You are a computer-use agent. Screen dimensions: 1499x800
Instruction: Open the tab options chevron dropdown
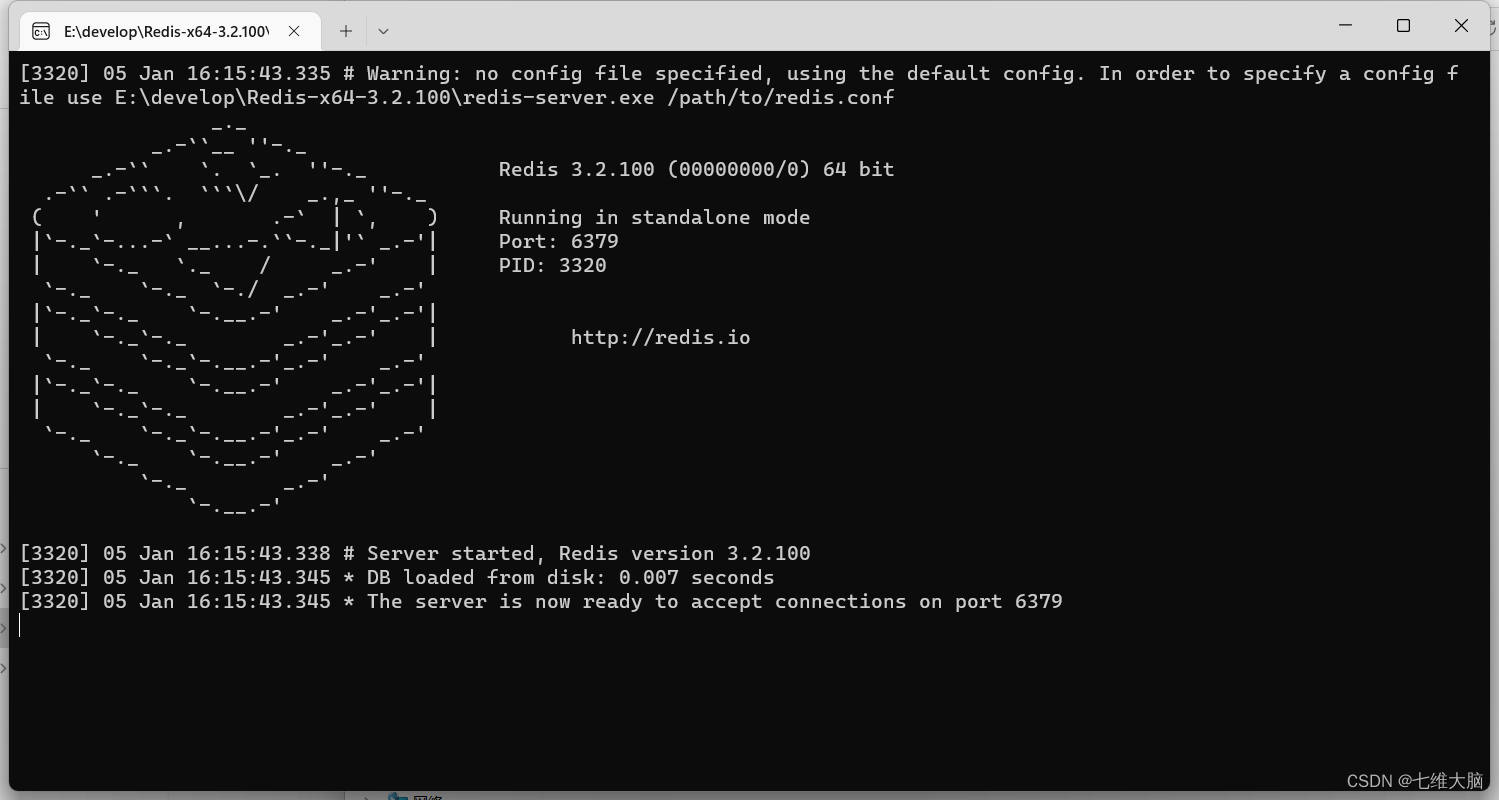tap(383, 31)
